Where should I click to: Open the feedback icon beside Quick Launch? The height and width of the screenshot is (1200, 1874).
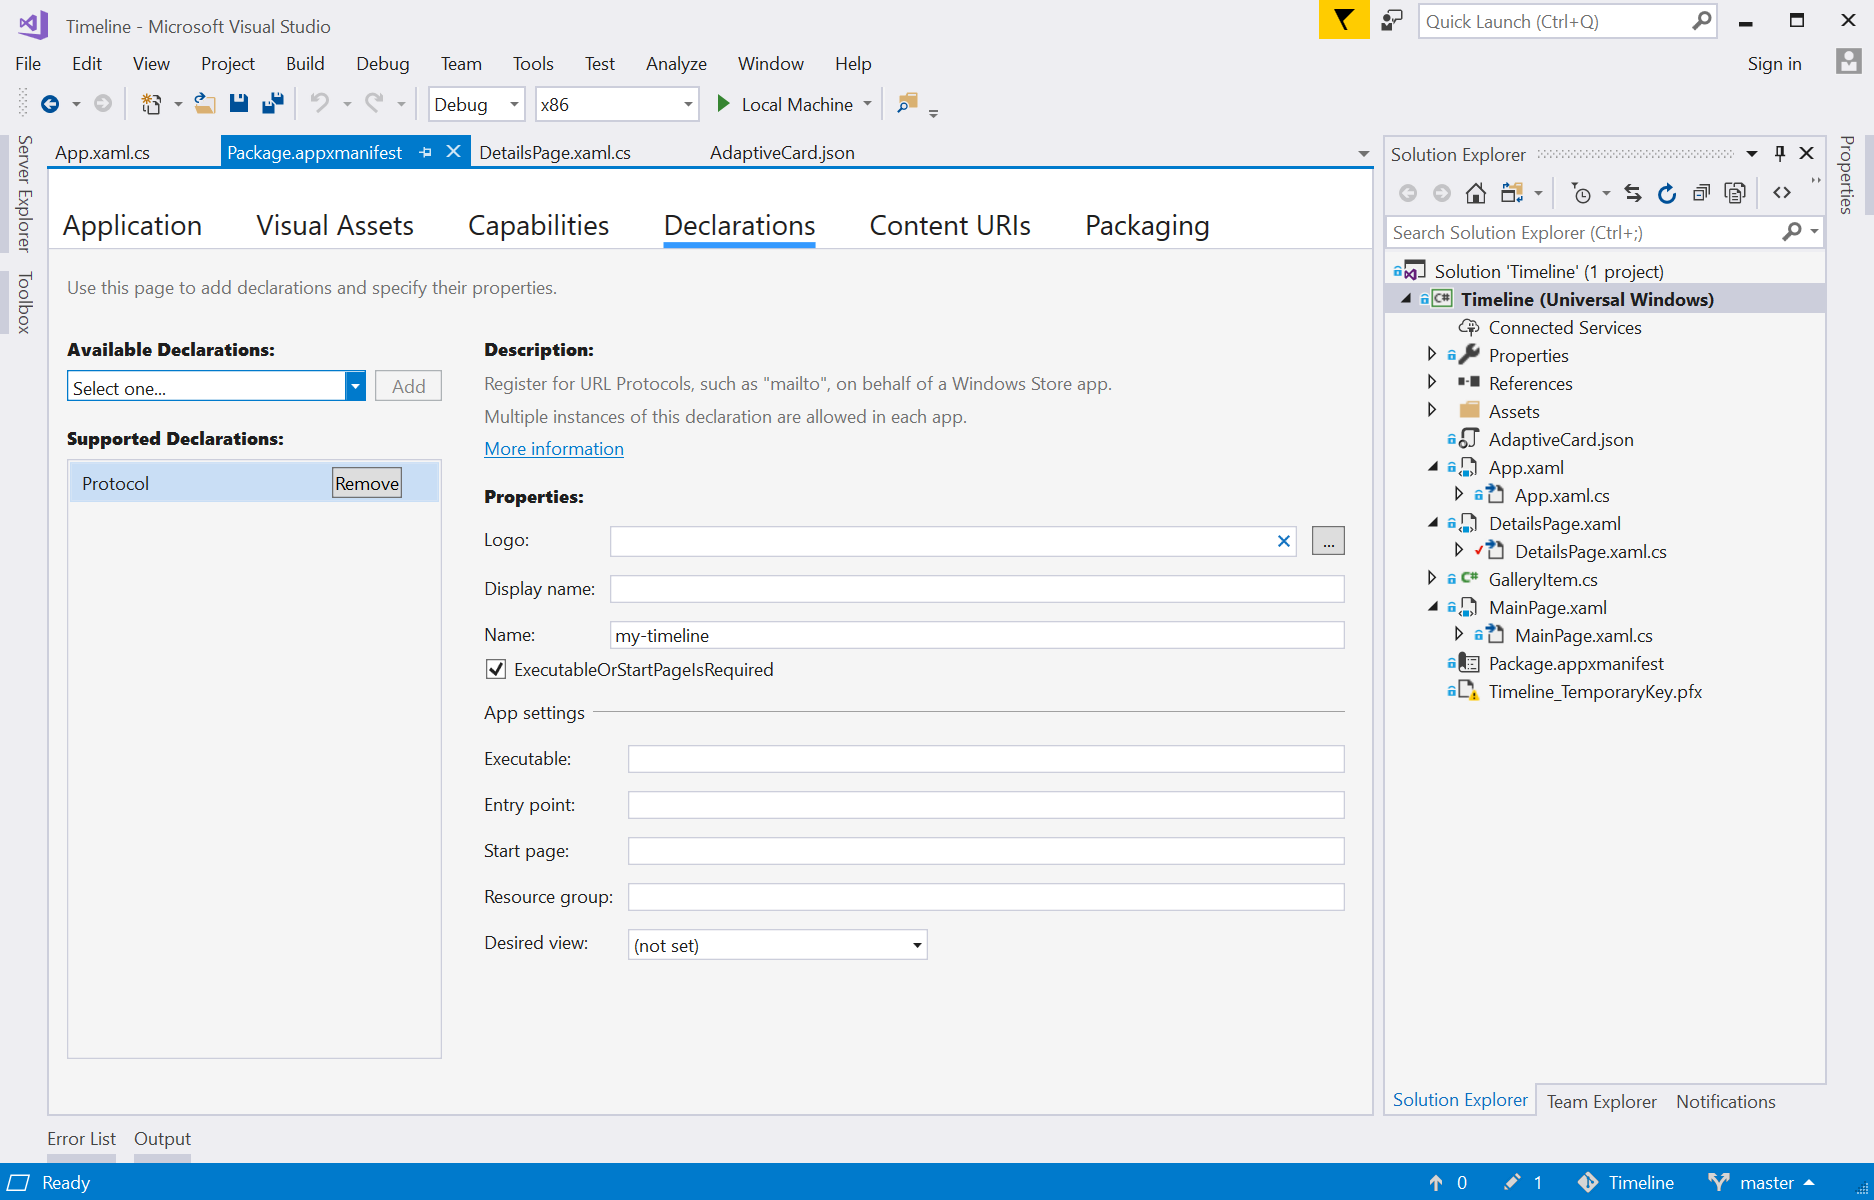pos(1392,21)
